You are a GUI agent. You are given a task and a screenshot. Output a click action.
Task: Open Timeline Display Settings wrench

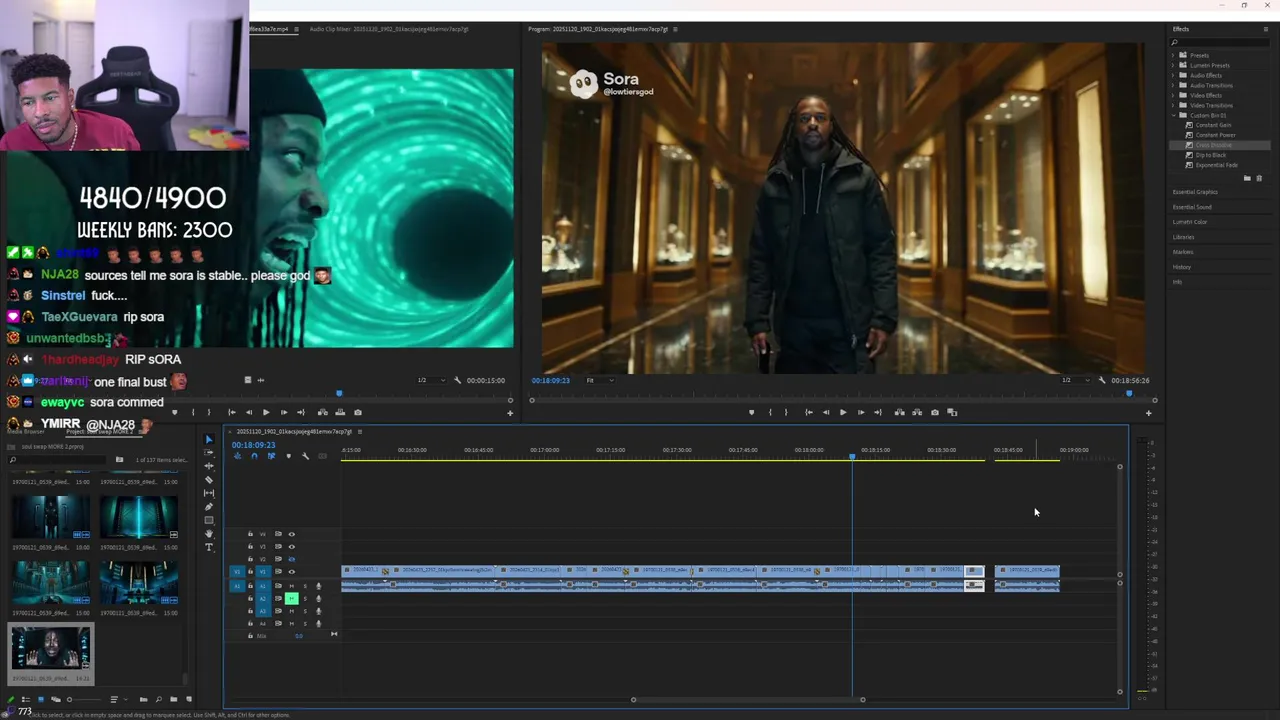click(x=305, y=456)
